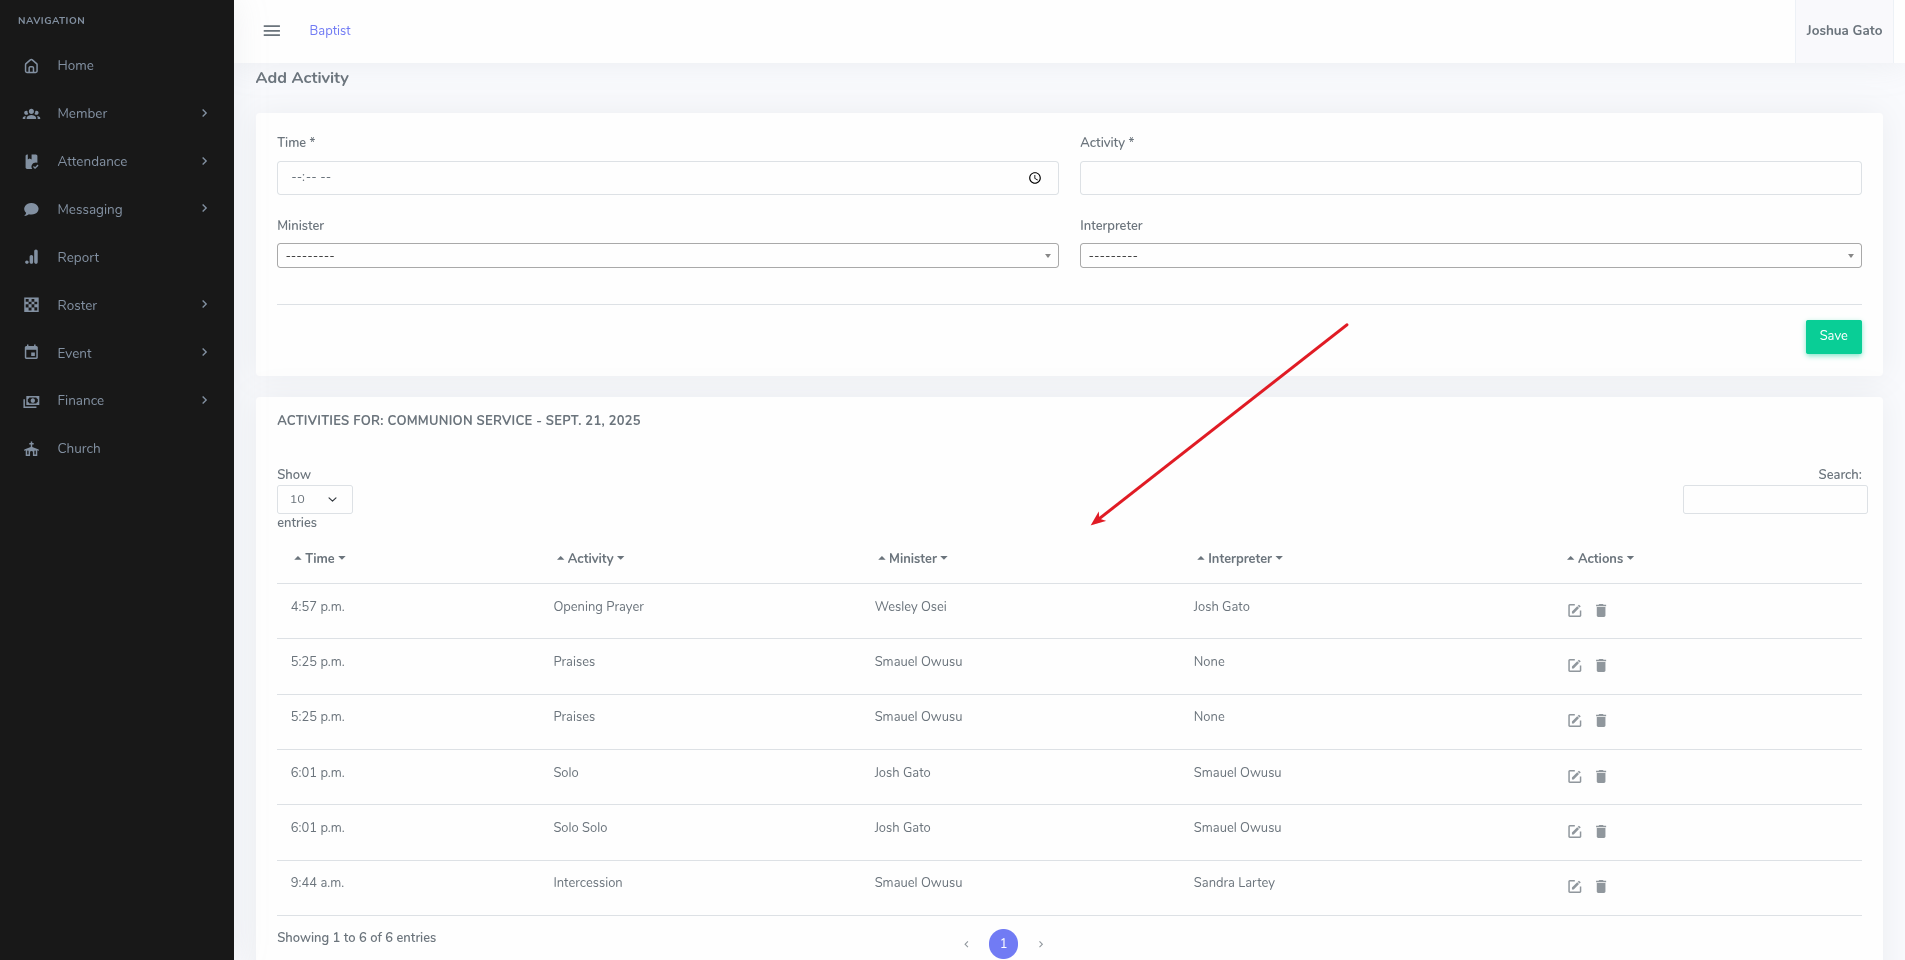Edit the Opening Prayer activity
The image size is (1905, 960).
pos(1574,611)
